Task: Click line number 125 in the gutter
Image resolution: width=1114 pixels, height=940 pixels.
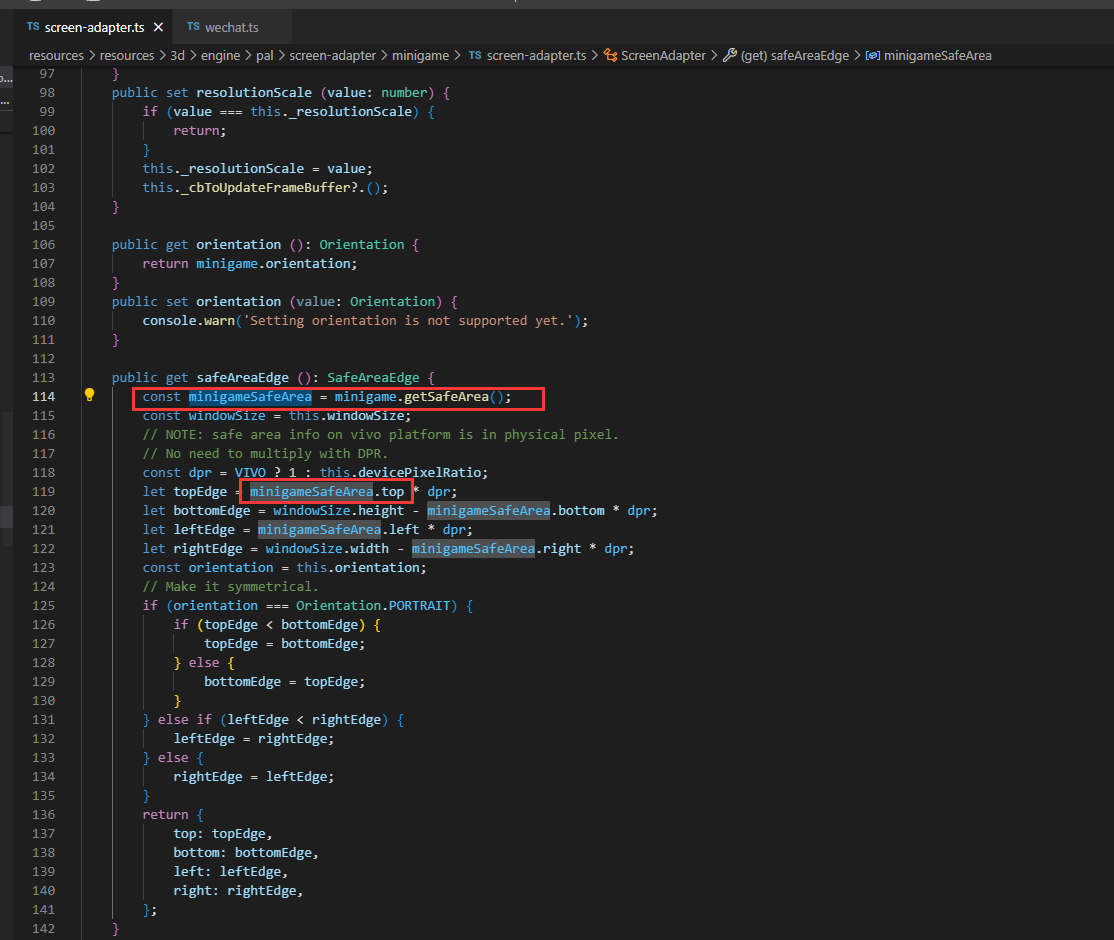Action: tap(42, 605)
